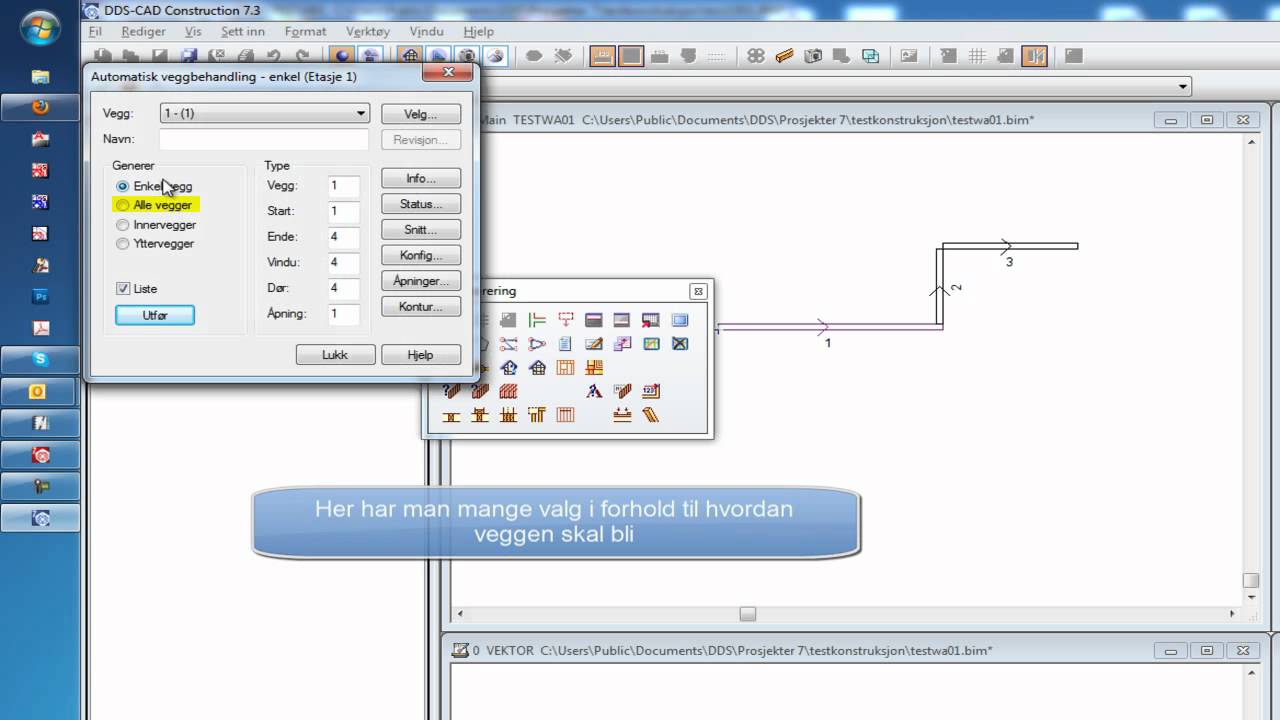Click the Navn text field
Viewport: 1280px width, 720px height.
pyautogui.click(x=264, y=139)
